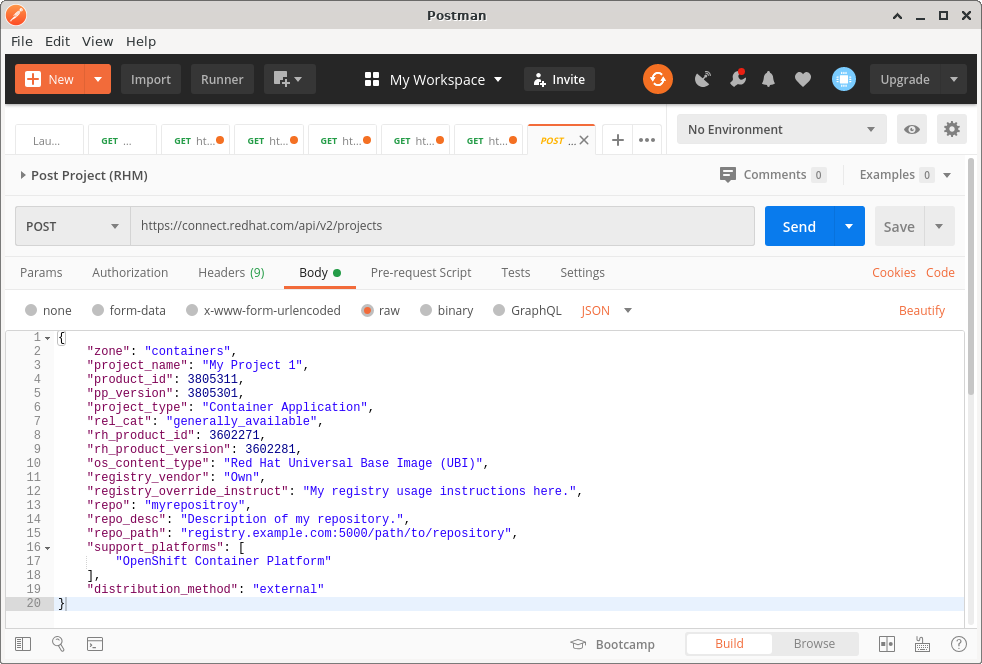982x664 pixels.
Task: Open the My Workspace dropdown
Action: point(446,80)
